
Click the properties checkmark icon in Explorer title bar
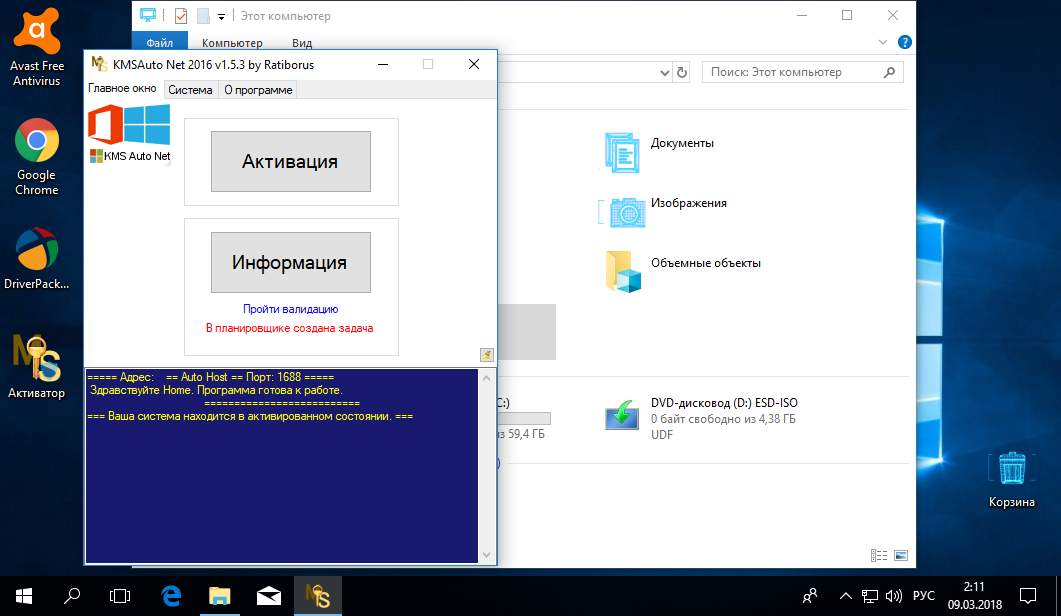[181, 16]
